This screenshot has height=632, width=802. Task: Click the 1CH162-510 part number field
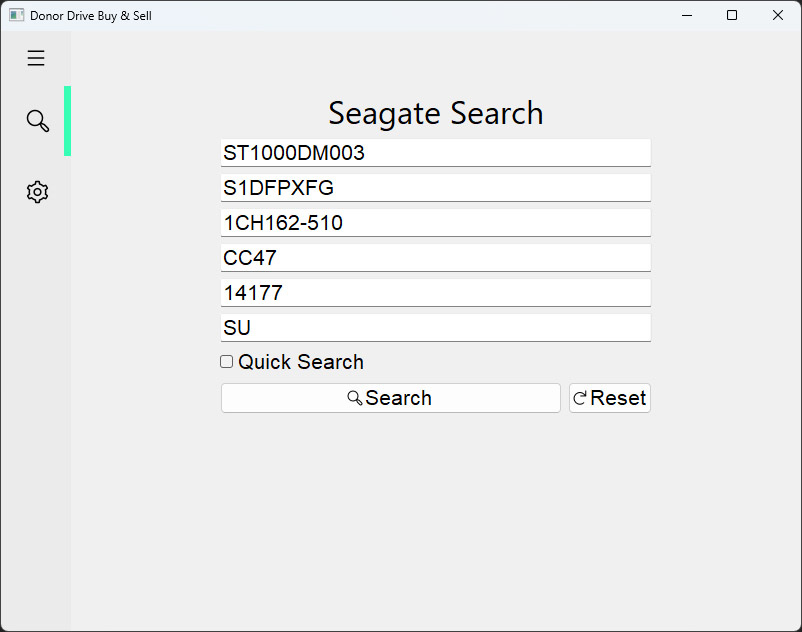[x=436, y=222]
